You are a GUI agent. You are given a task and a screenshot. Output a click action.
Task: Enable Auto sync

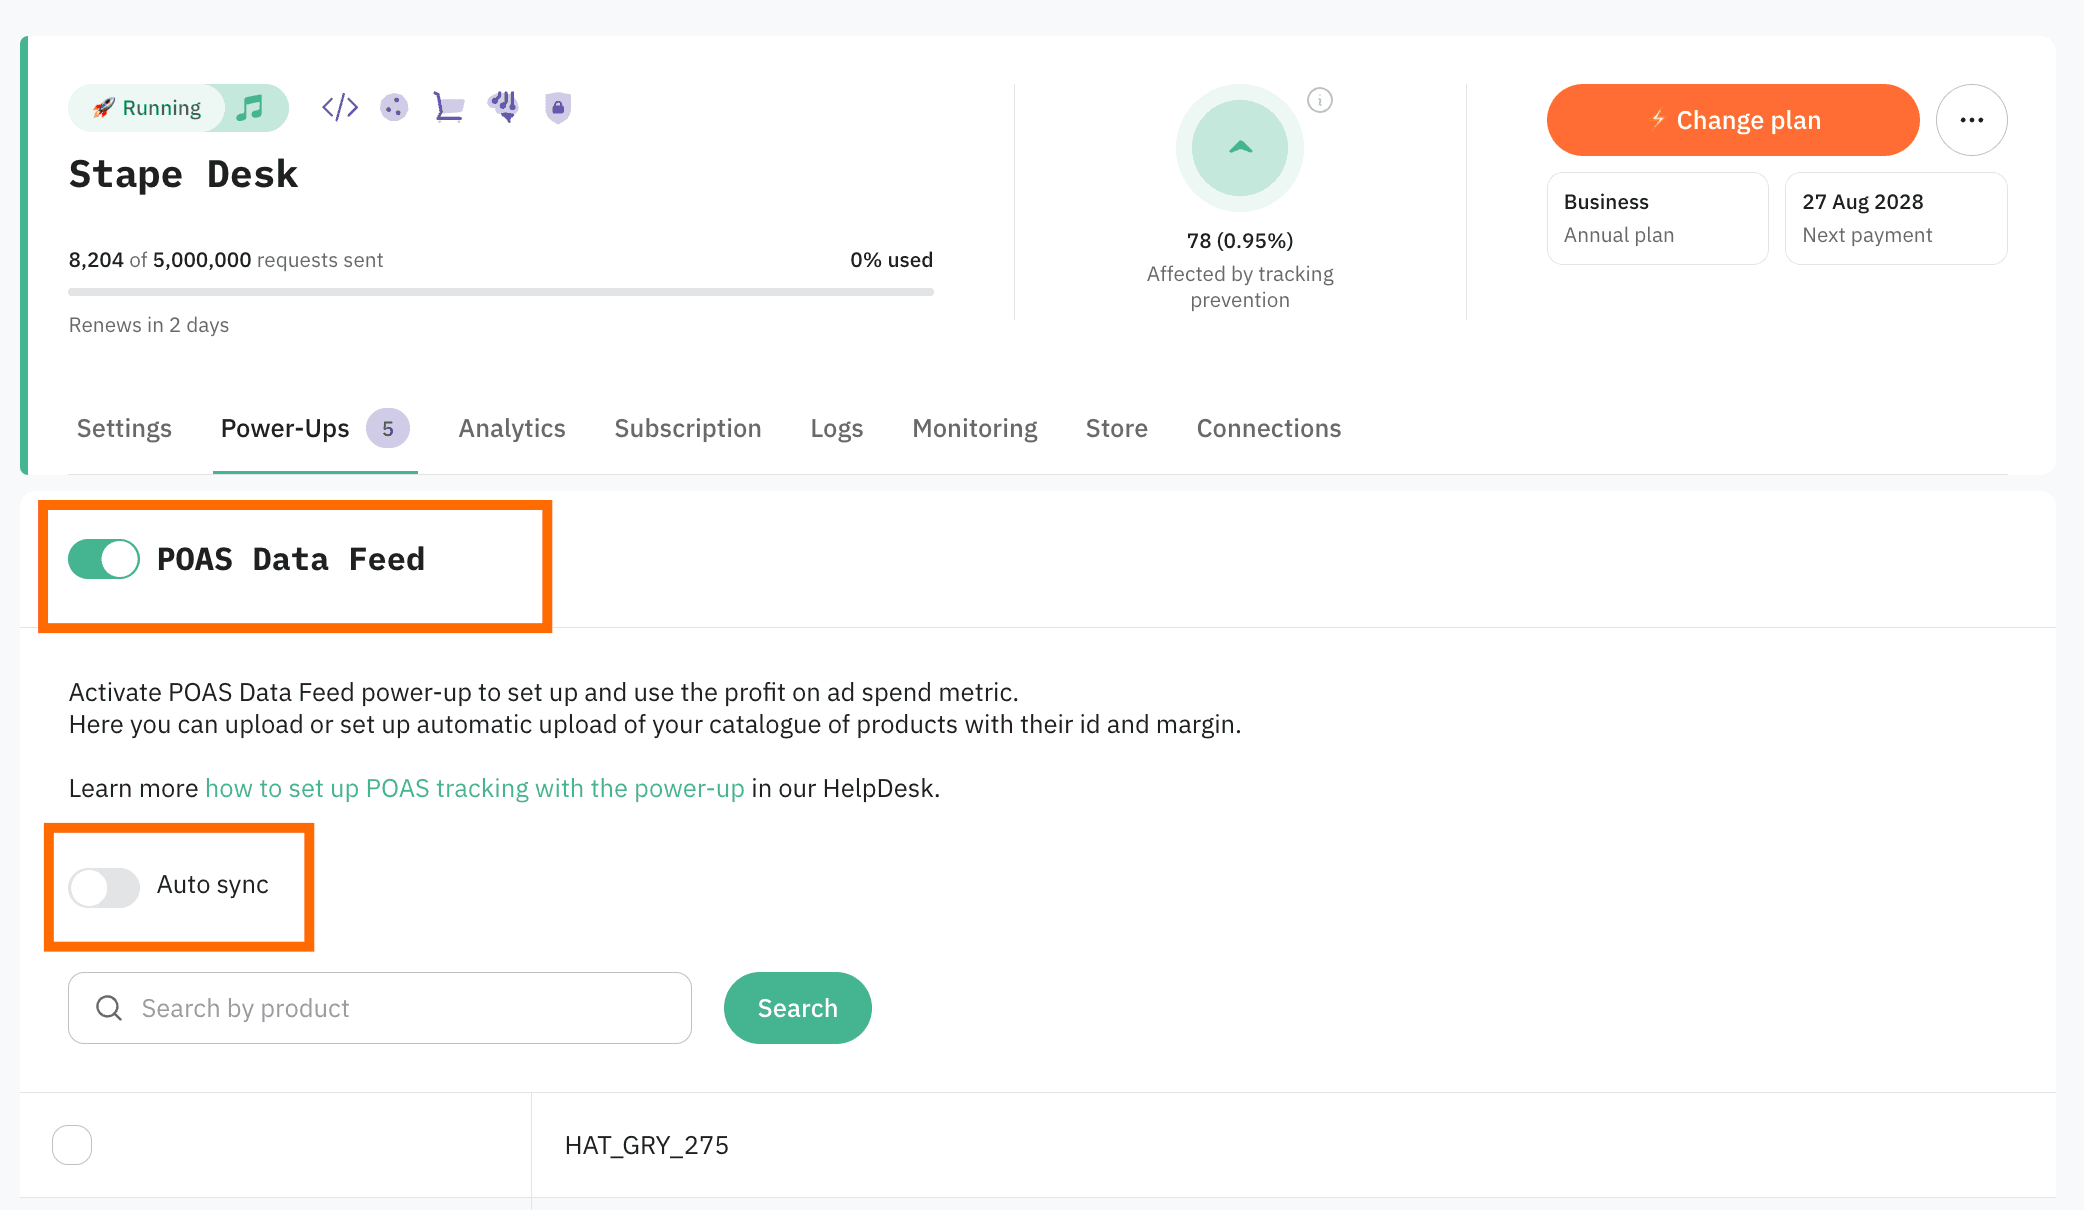click(104, 887)
